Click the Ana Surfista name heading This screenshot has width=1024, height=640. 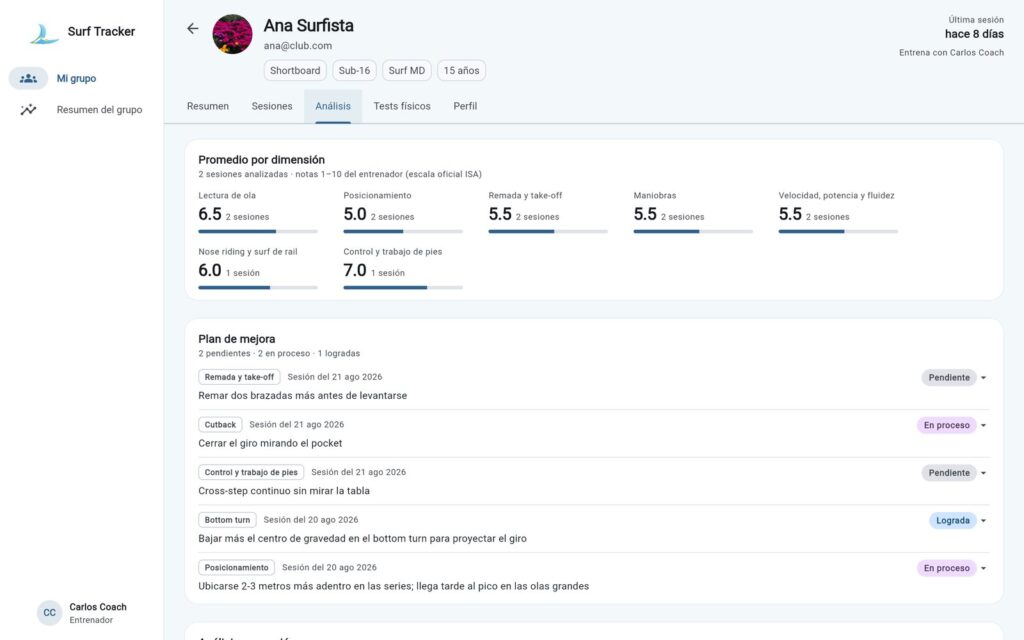point(308,25)
